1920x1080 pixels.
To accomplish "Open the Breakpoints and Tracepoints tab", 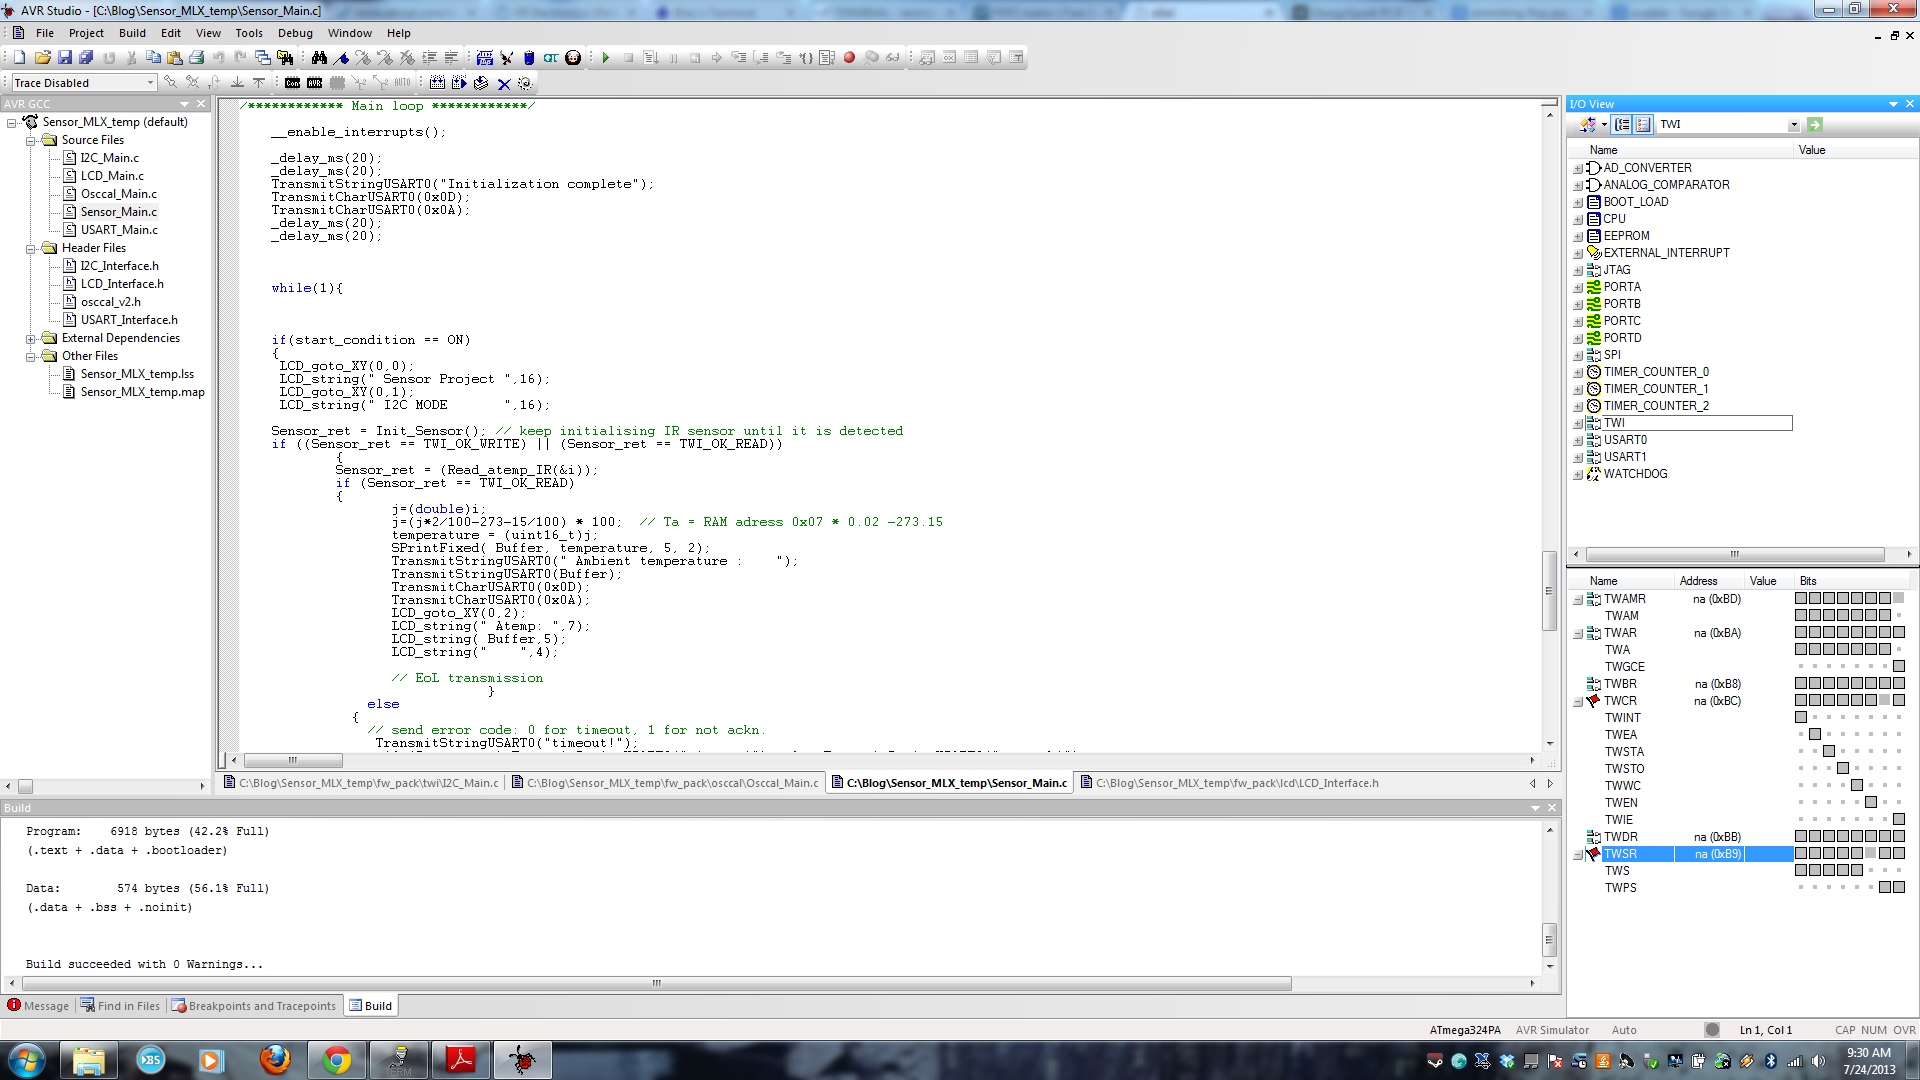I will tap(254, 1006).
